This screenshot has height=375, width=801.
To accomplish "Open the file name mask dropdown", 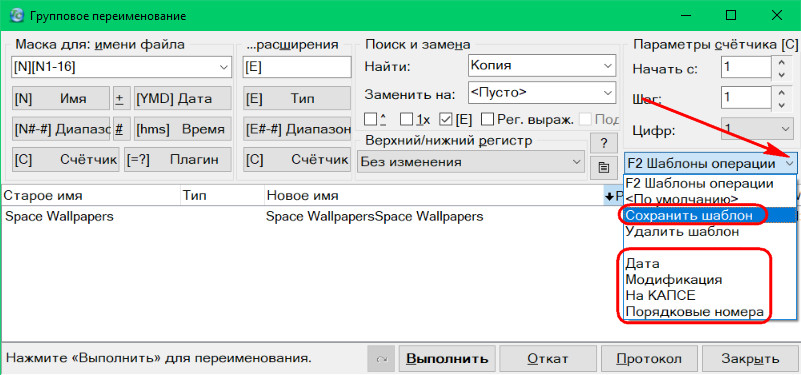I will click(223, 67).
